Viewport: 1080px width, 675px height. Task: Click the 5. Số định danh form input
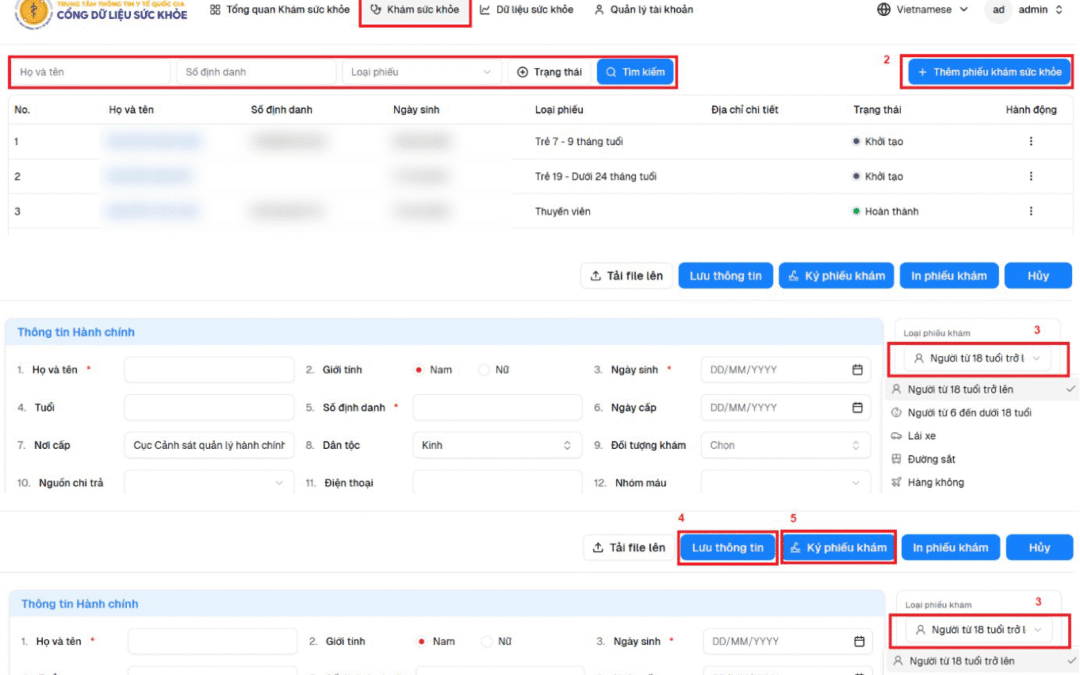(x=497, y=408)
